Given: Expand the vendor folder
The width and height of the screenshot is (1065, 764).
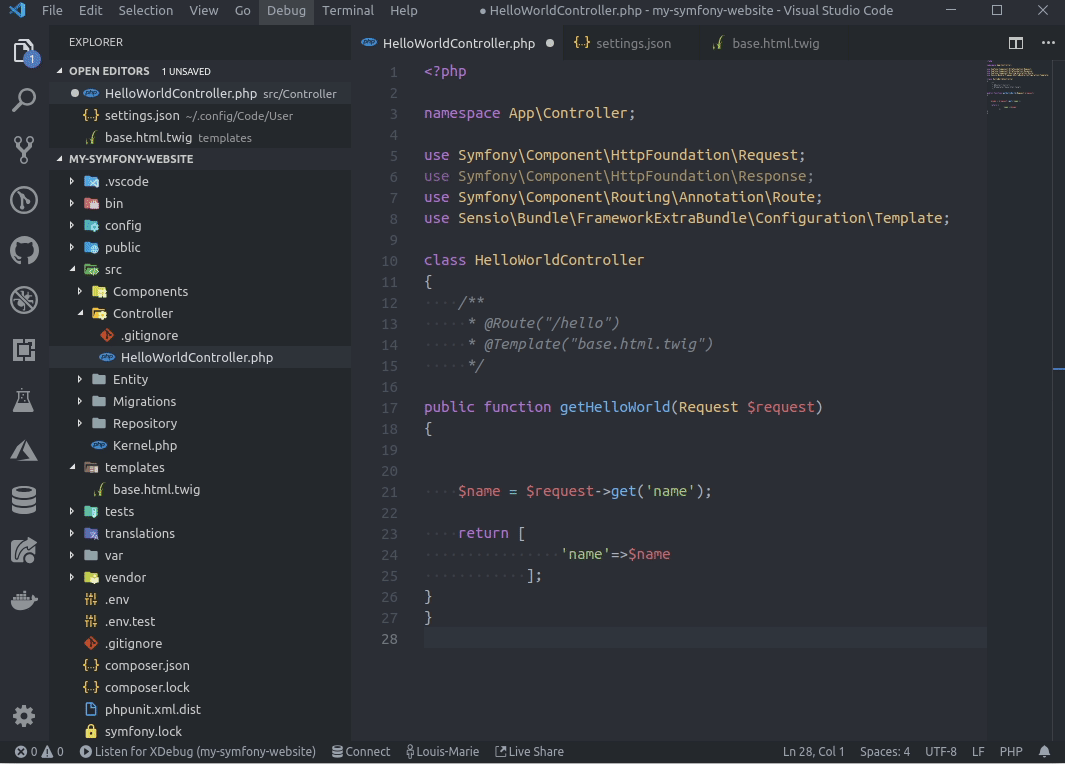Looking at the screenshot, I should [71, 577].
